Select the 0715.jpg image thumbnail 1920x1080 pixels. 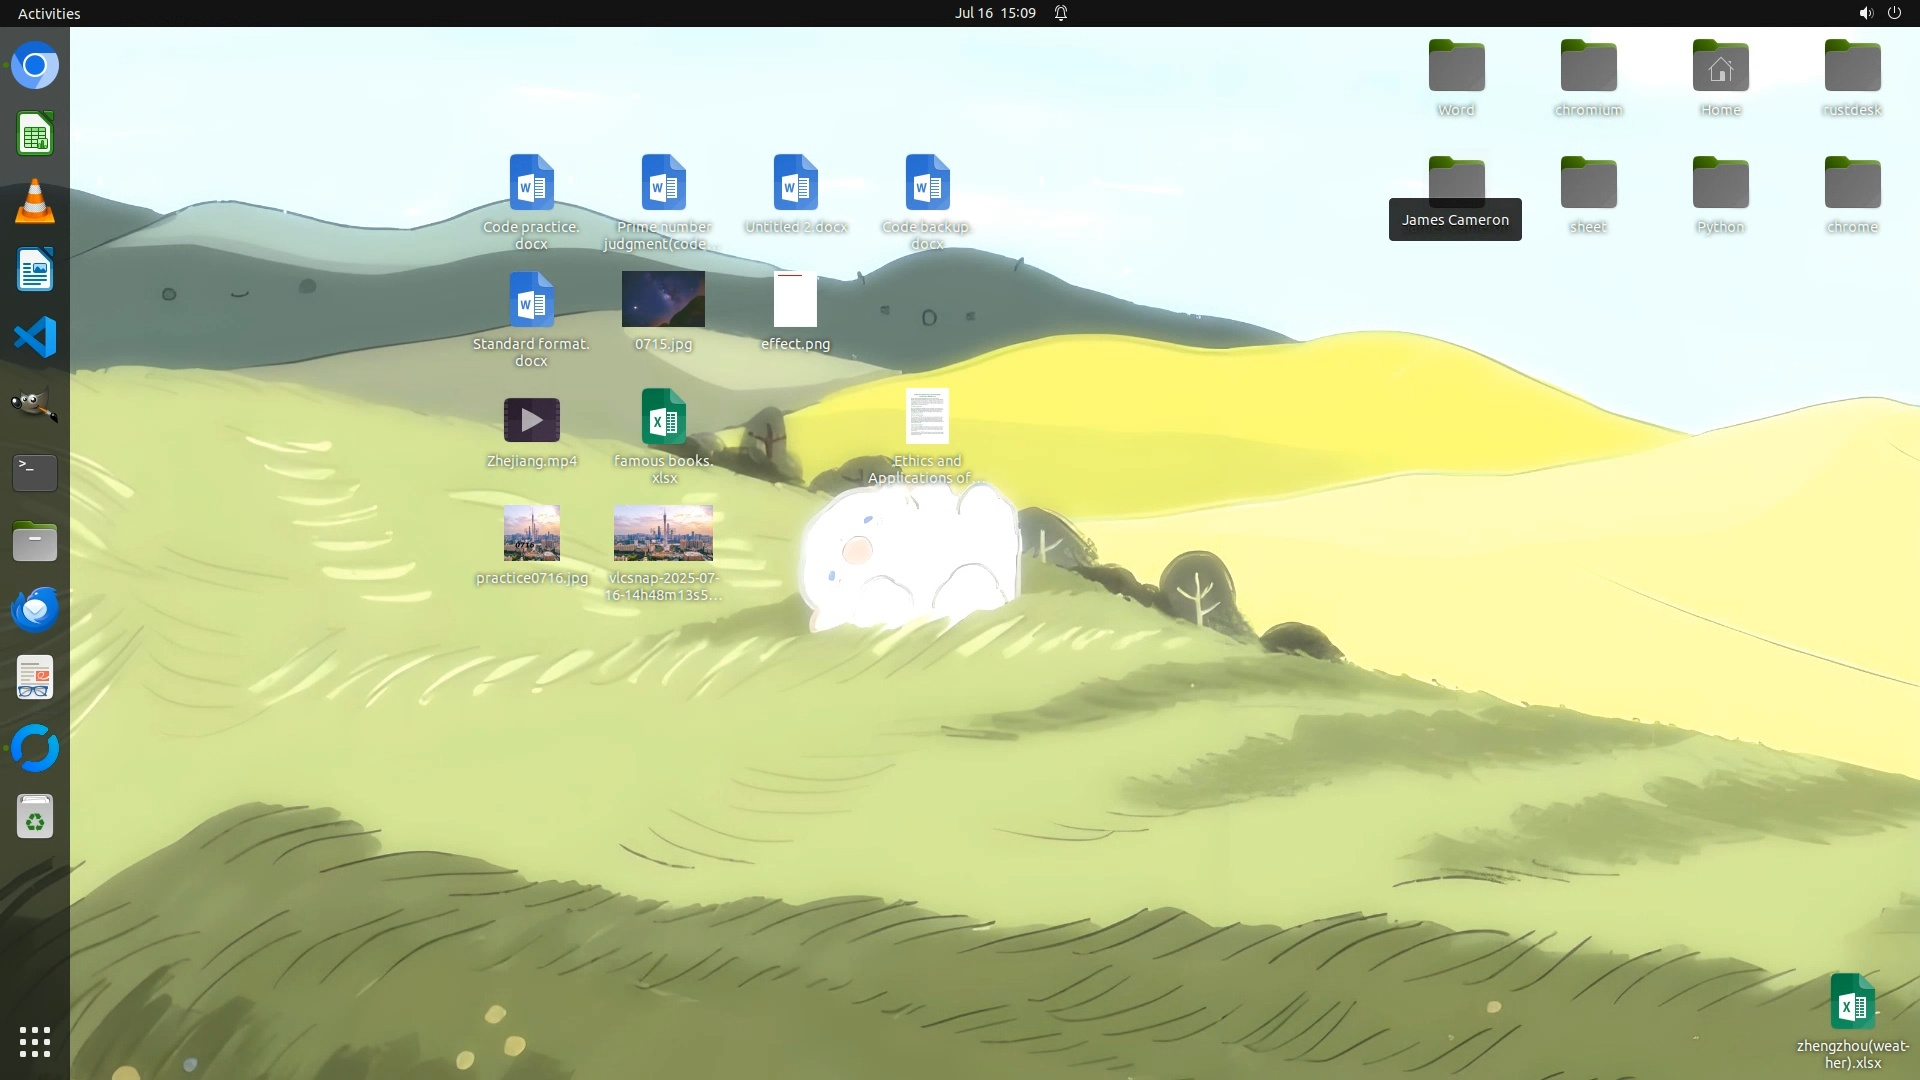663,299
